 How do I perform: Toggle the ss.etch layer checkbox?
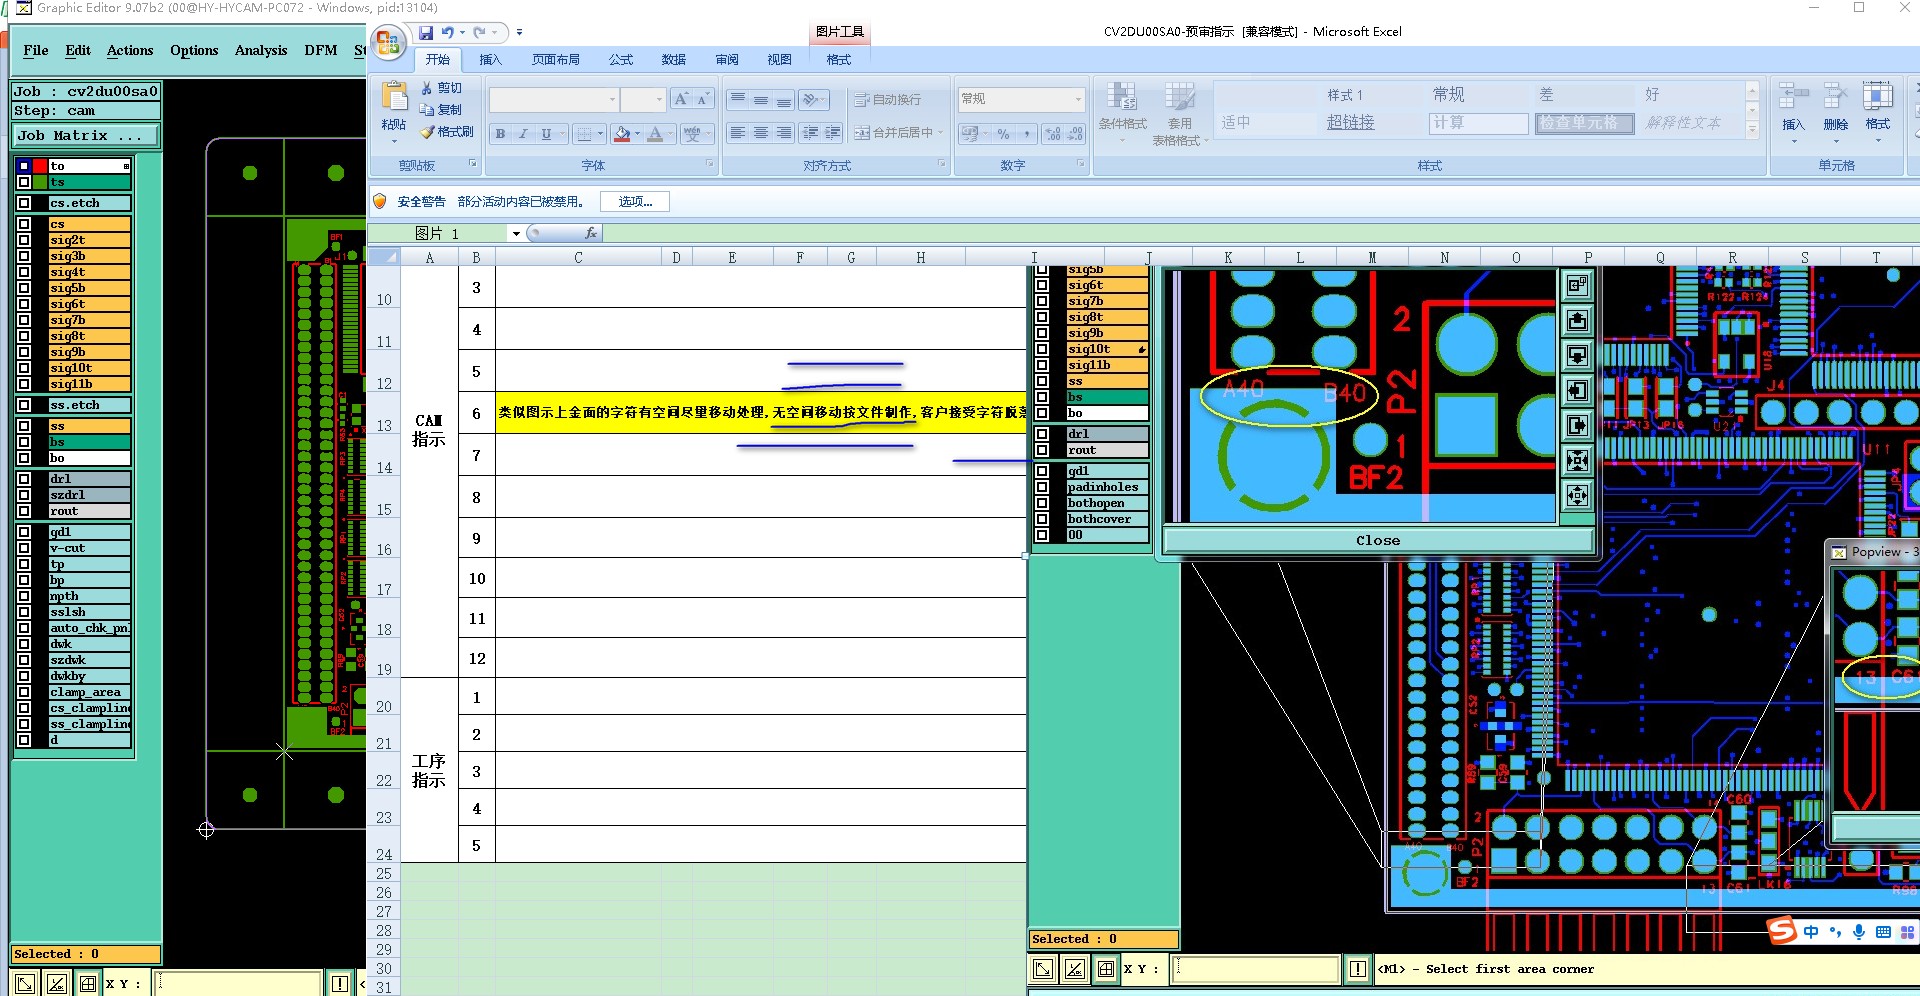coord(24,405)
